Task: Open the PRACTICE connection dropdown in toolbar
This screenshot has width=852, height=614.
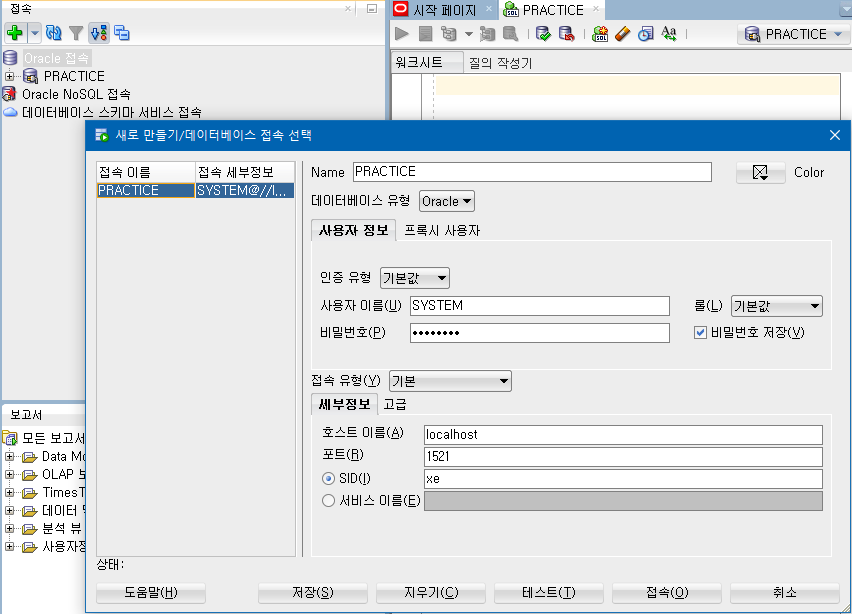Action: pos(793,34)
